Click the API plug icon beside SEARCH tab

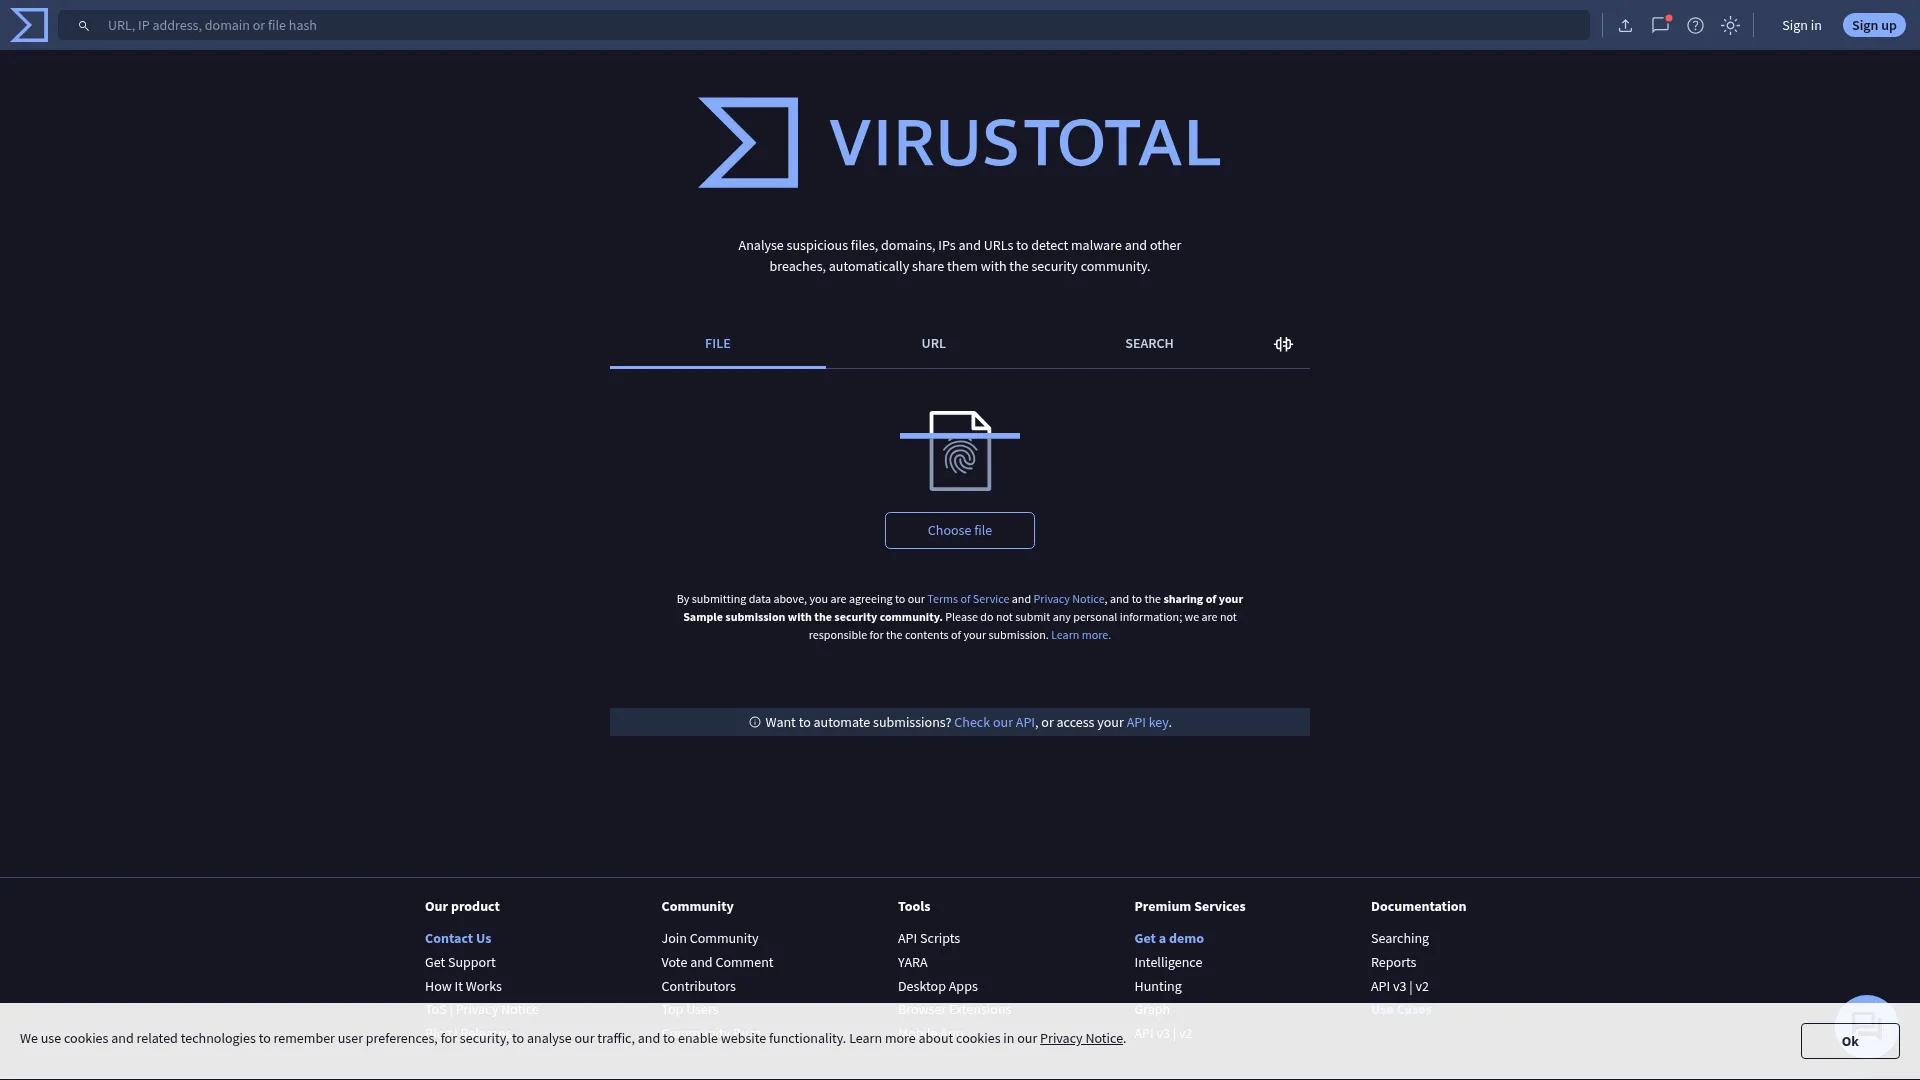[x=1283, y=344]
